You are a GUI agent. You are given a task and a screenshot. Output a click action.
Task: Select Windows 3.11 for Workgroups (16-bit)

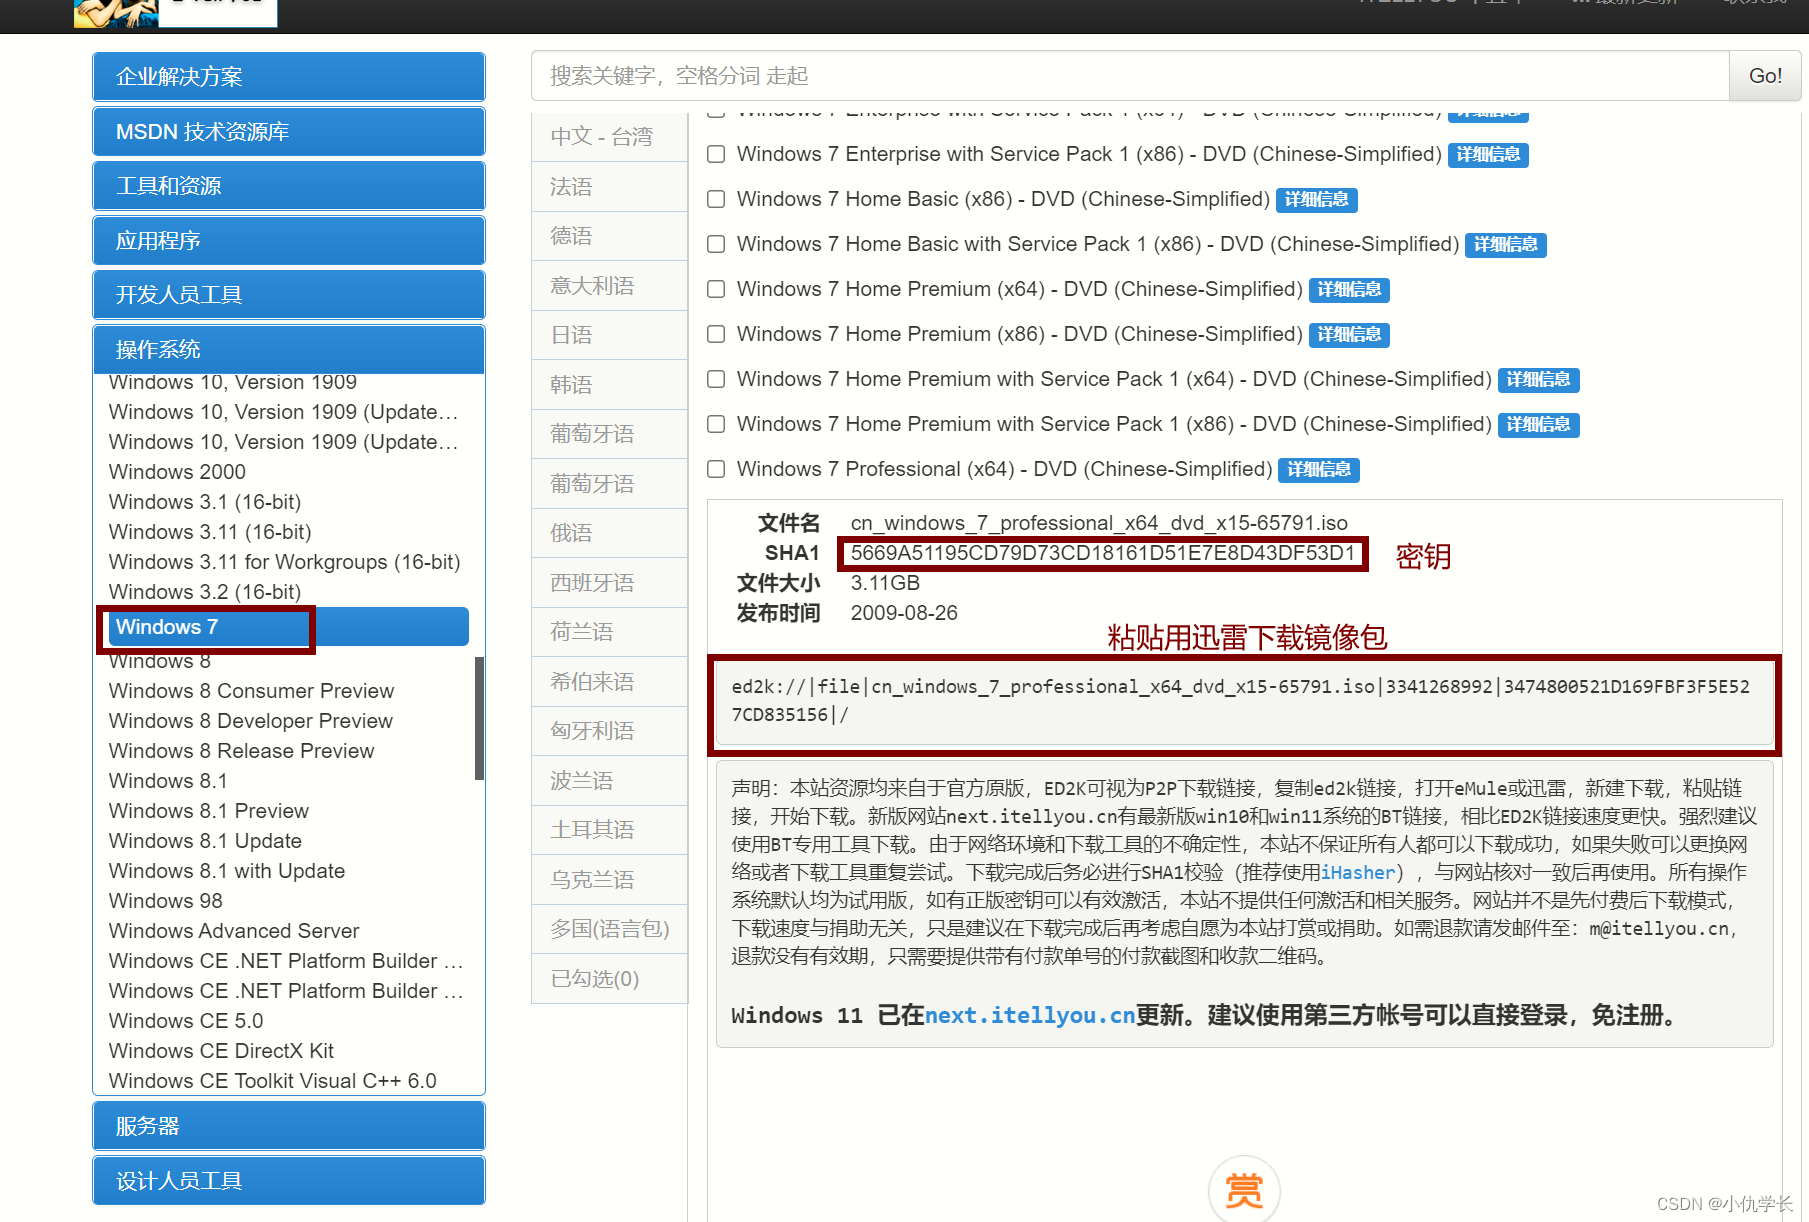pos(284,562)
